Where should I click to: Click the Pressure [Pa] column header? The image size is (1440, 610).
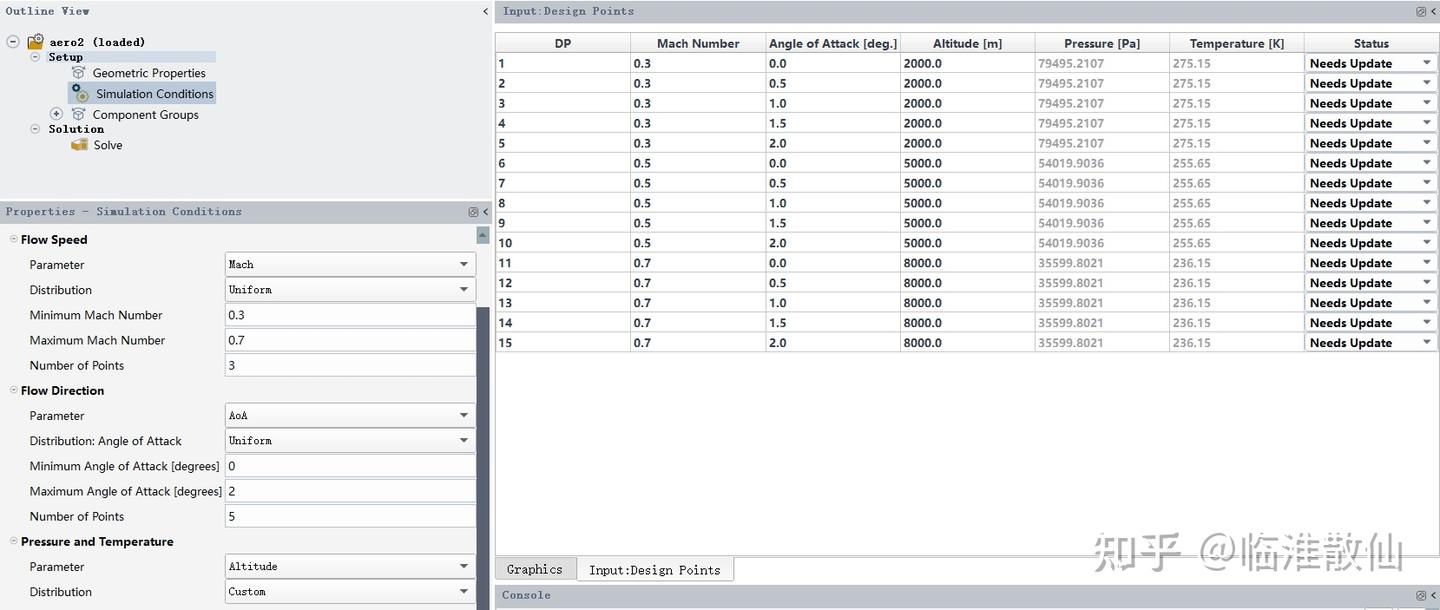coord(1102,43)
